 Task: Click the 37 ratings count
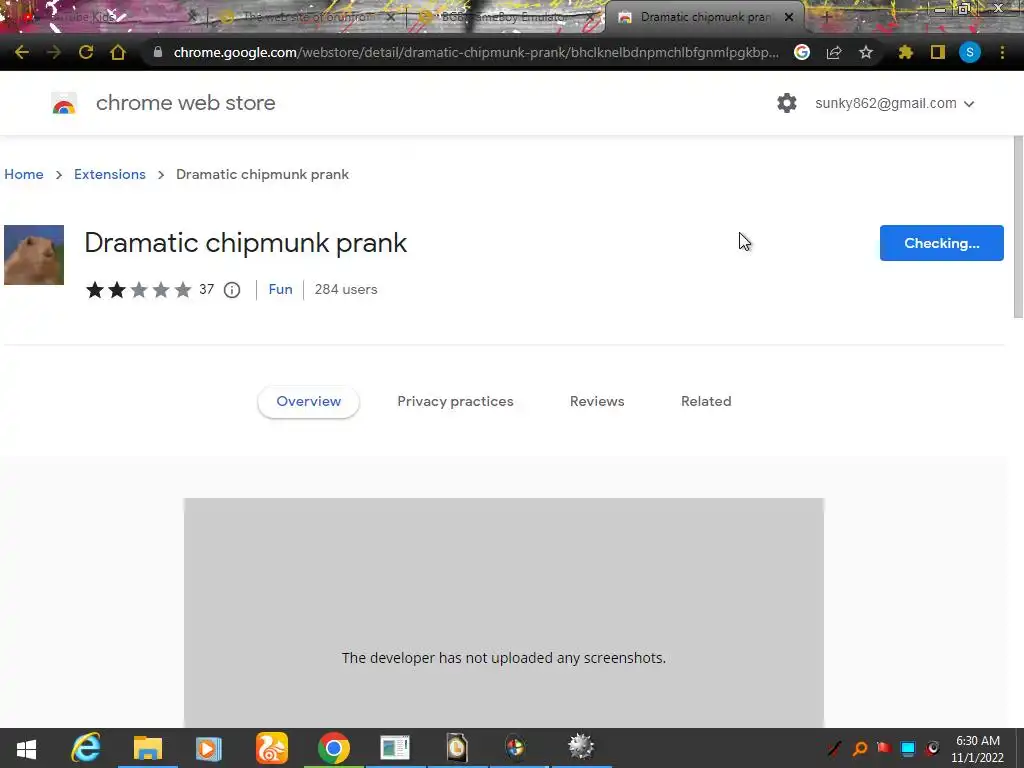coord(206,289)
